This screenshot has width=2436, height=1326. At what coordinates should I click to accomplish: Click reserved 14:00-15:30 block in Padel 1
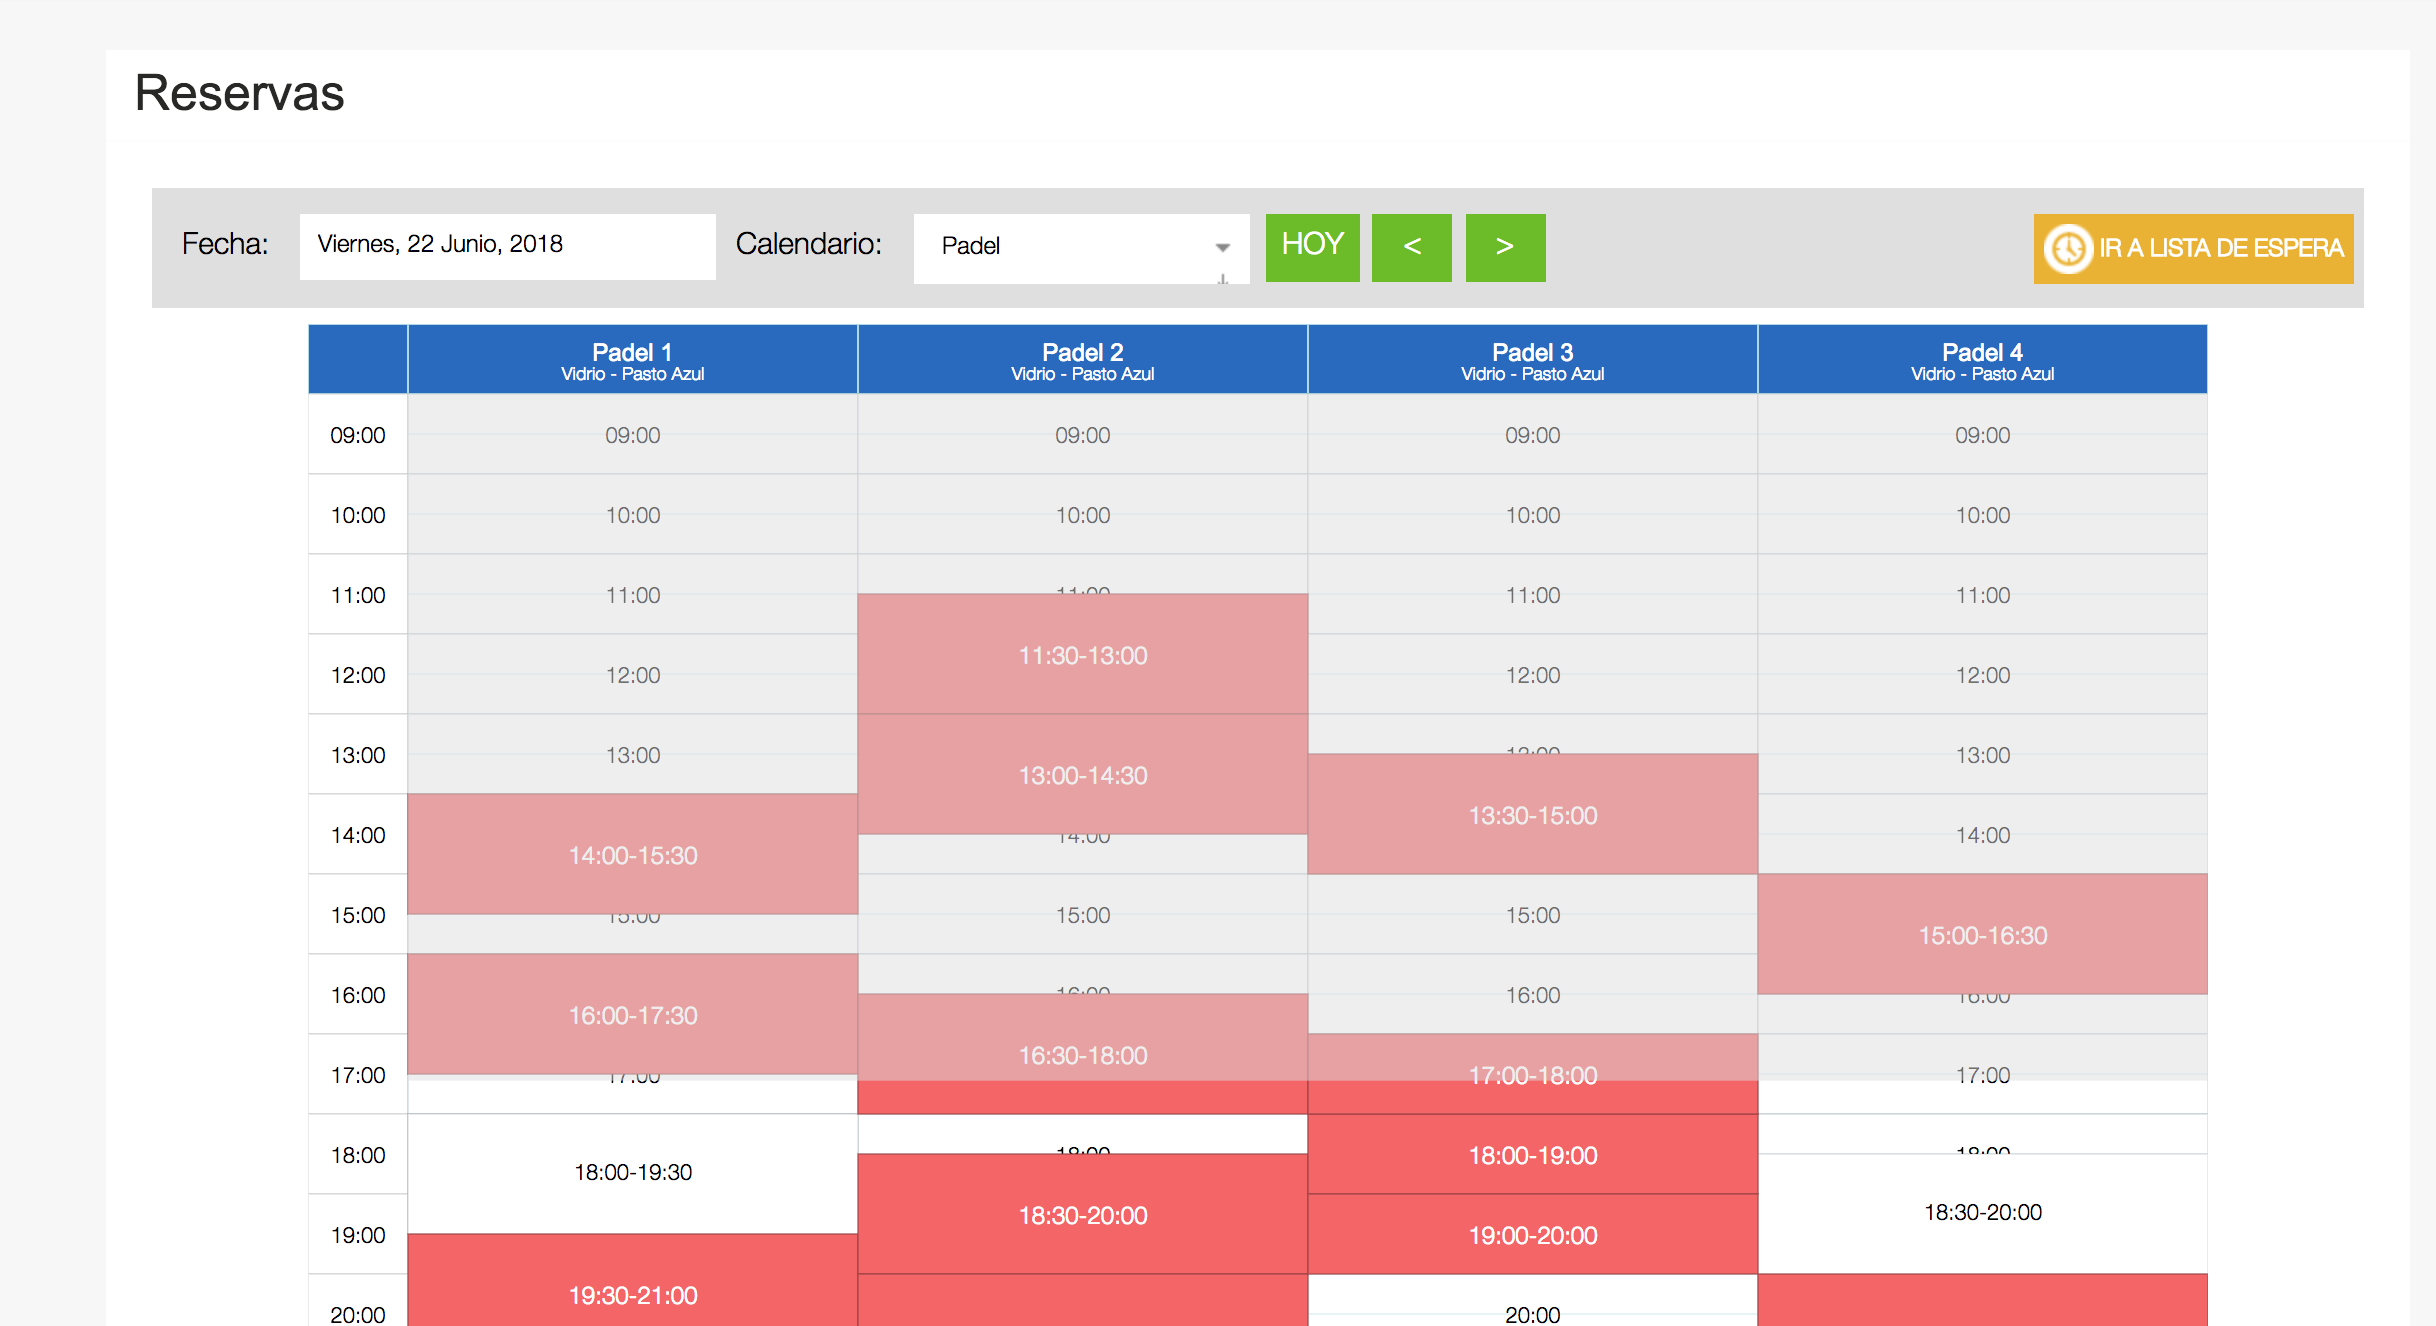632,855
